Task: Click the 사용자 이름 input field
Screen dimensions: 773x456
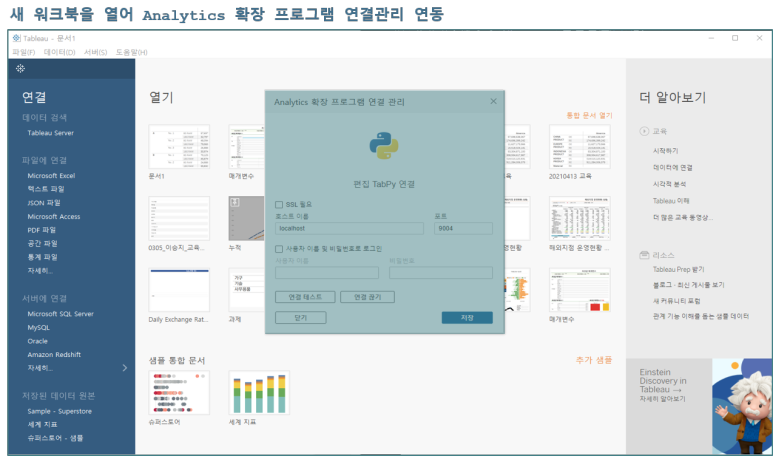Action: click(x=327, y=273)
